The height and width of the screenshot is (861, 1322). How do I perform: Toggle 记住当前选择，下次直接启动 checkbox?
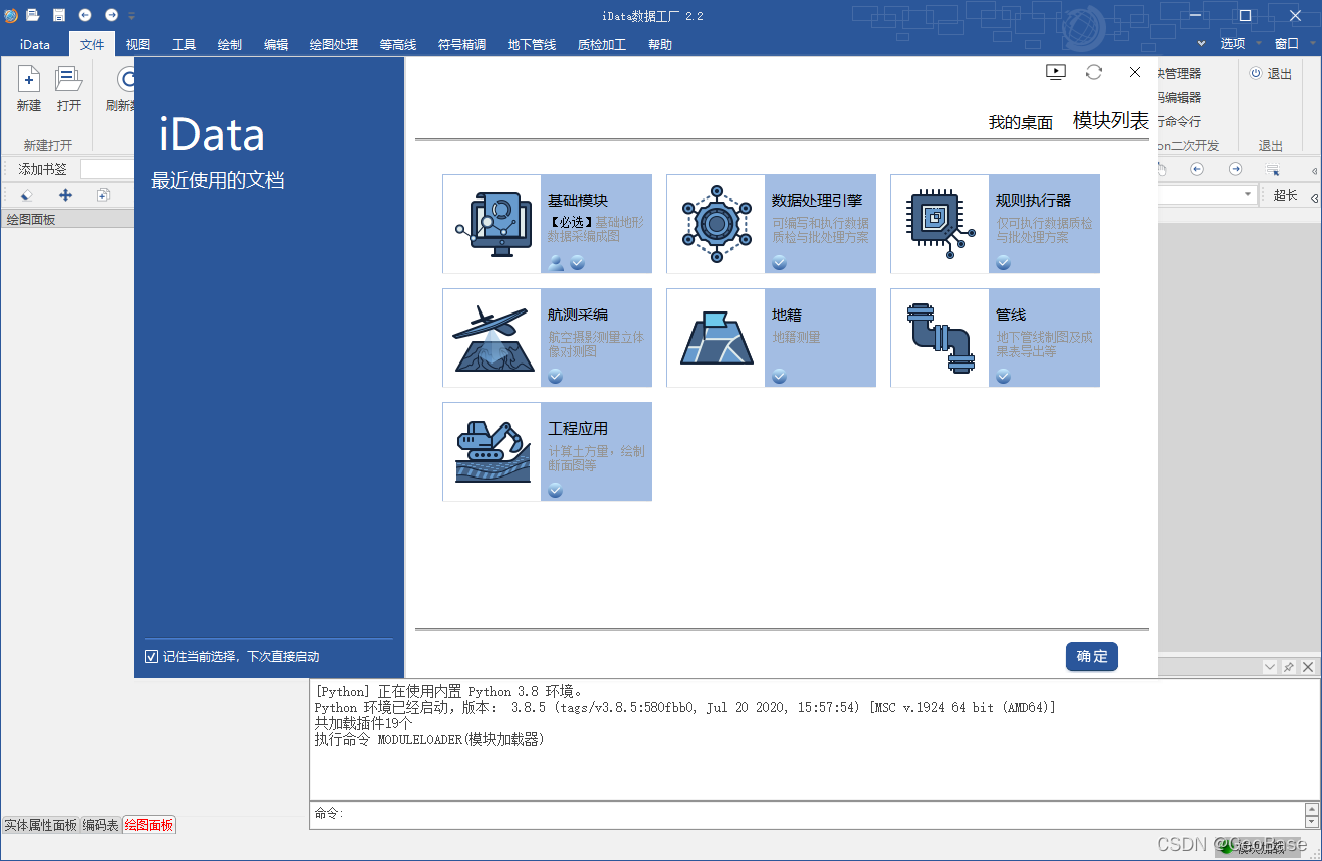152,657
